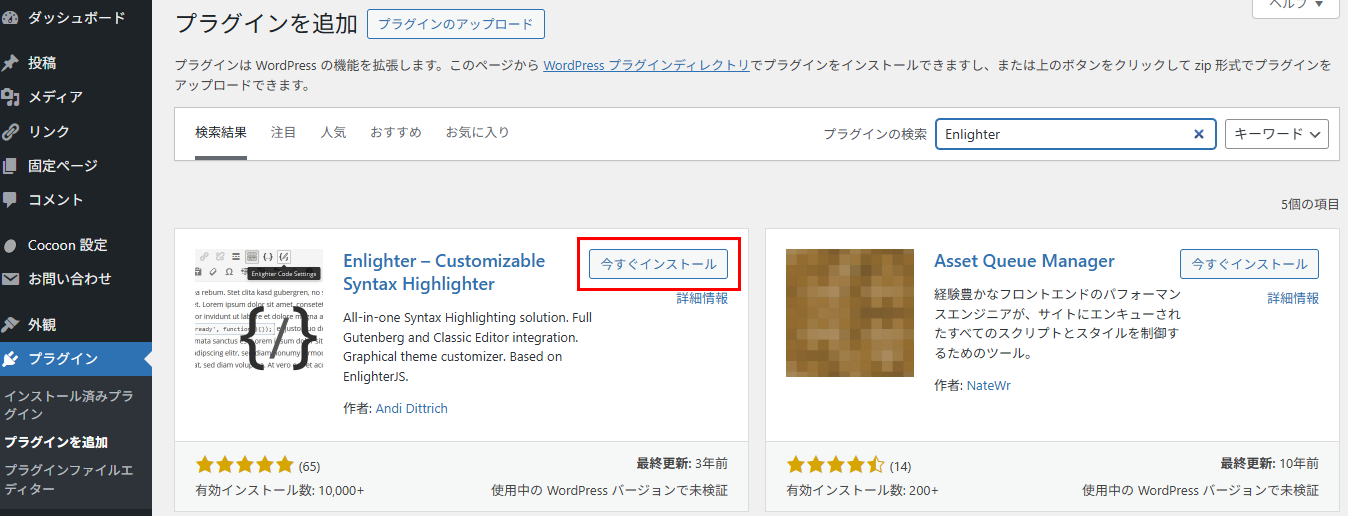The width and height of the screenshot is (1348, 516).
Task: Click 最終更新: 10年前 text
Action: [x=1269, y=464]
